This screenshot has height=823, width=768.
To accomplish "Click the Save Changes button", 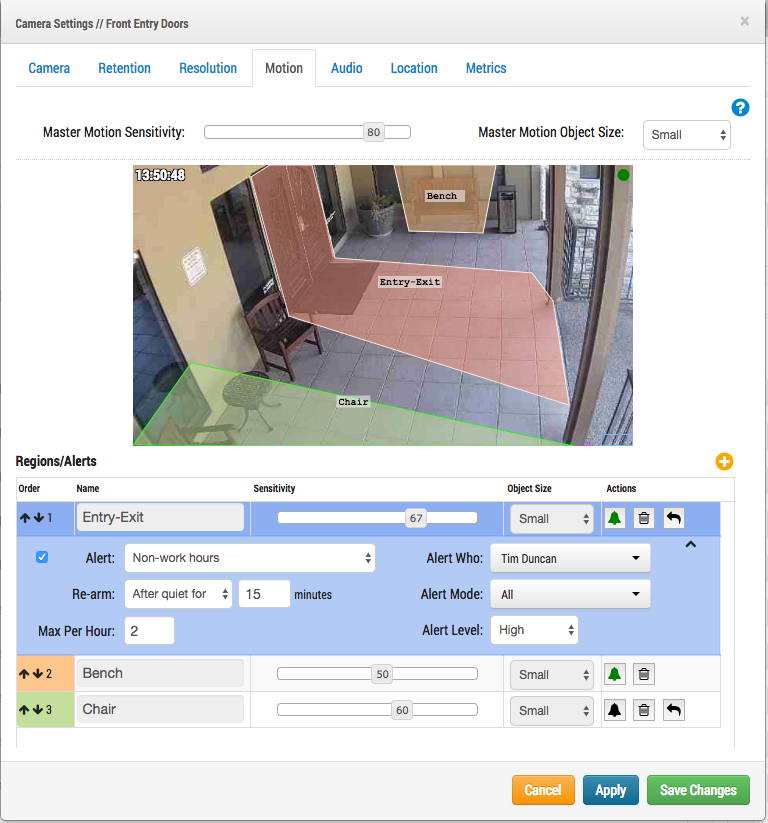I will 698,790.
